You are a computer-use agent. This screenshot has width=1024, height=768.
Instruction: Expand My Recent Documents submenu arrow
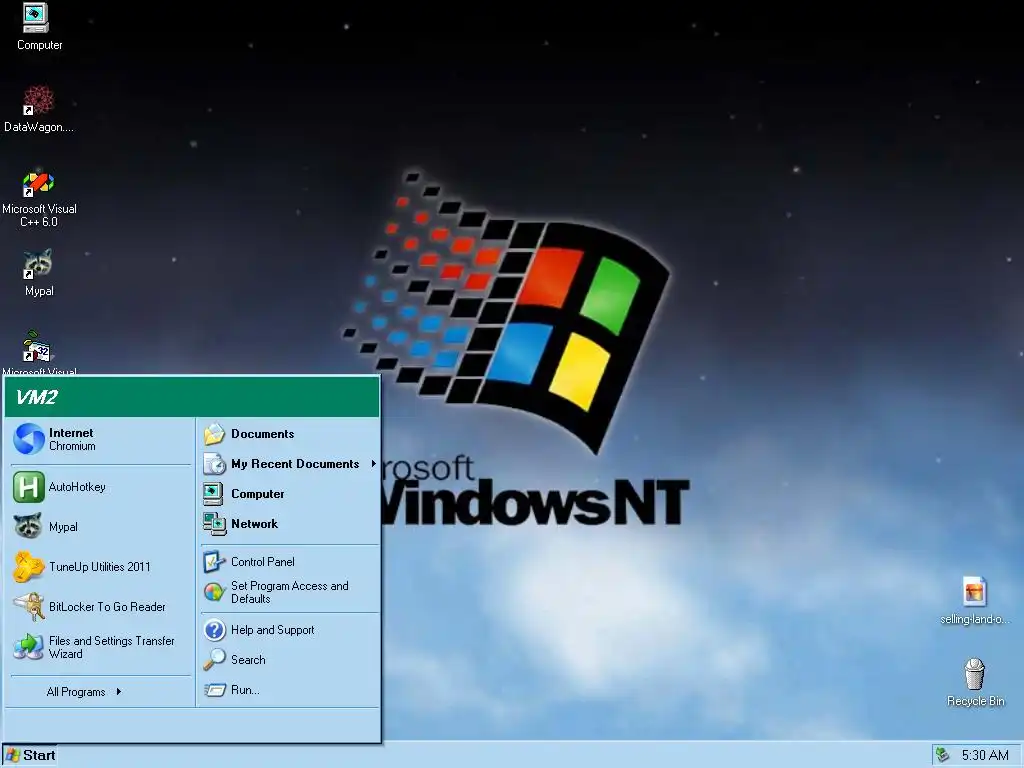pos(374,464)
